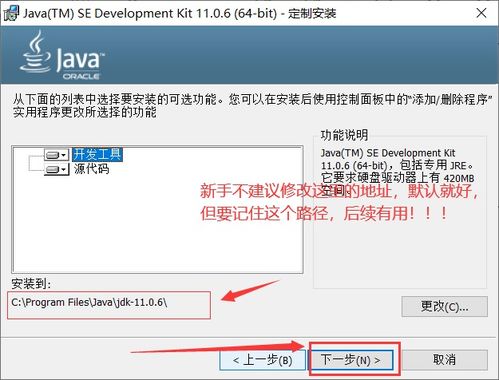Click the 安装到 label

31,284
